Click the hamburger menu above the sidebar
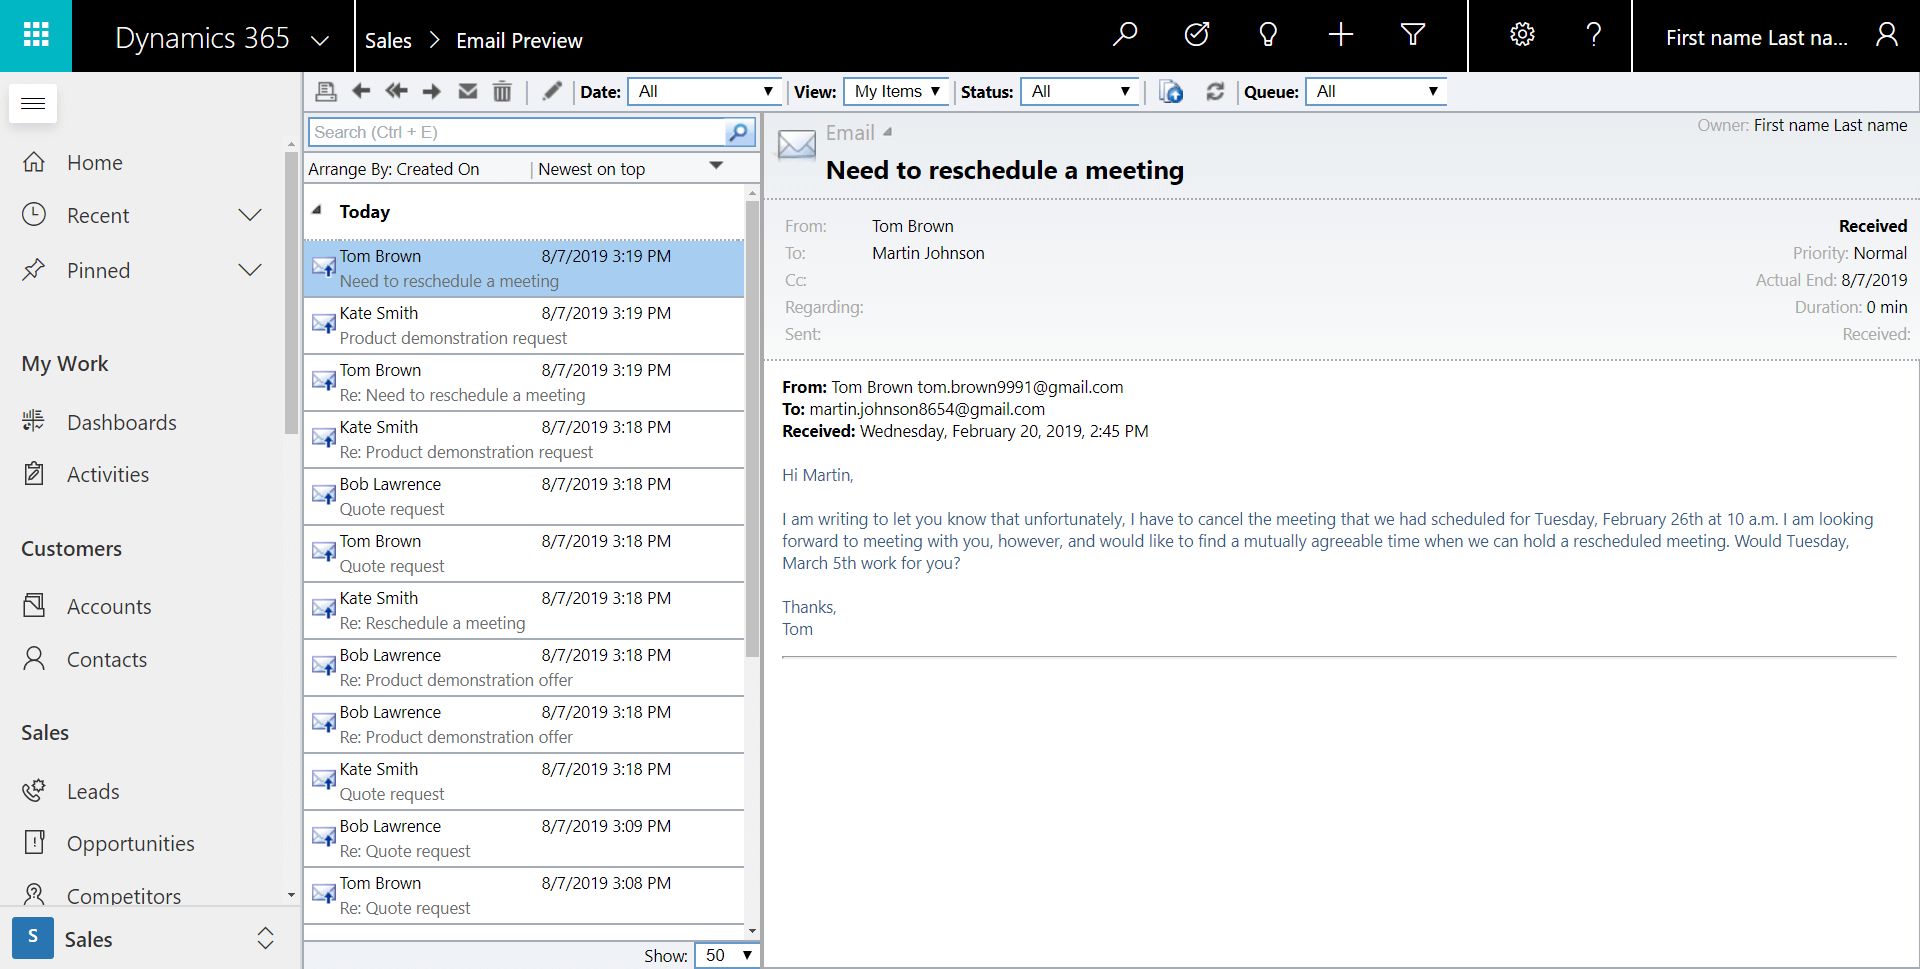The image size is (1920, 969). [x=33, y=103]
